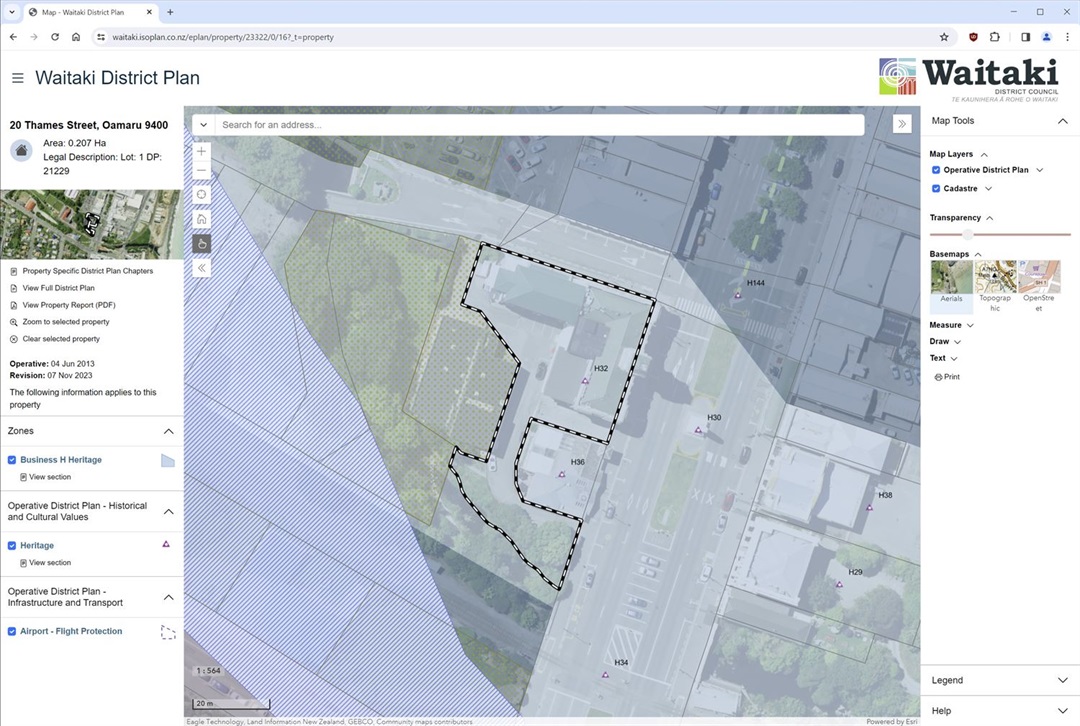This screenshot has height=726, width=1080.
Task: Activate the property selection hand tool
Action: [x=201, y=243]
